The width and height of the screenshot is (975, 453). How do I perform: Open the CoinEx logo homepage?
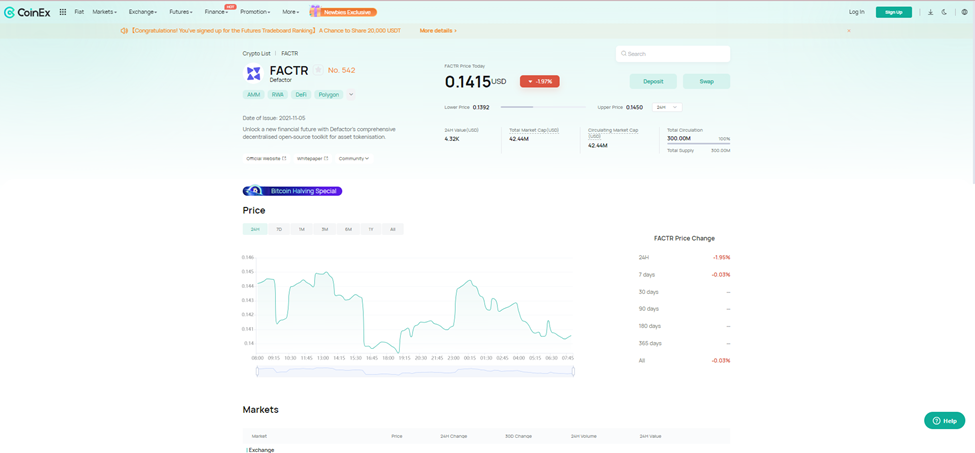click(x=27, y=12)
